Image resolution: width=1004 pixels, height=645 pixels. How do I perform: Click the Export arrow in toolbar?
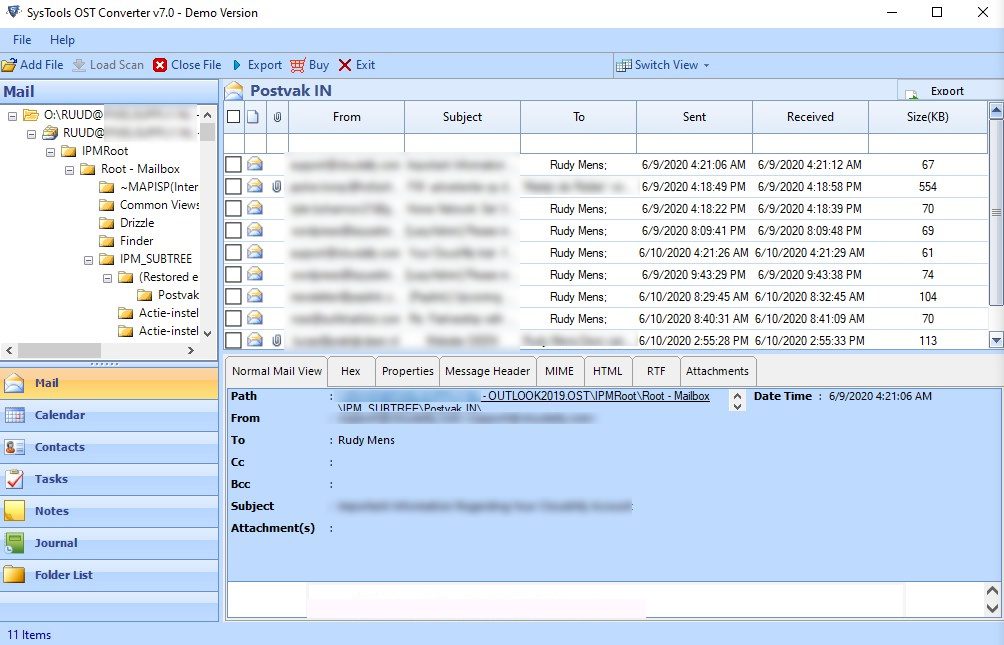tap(237, 65)
